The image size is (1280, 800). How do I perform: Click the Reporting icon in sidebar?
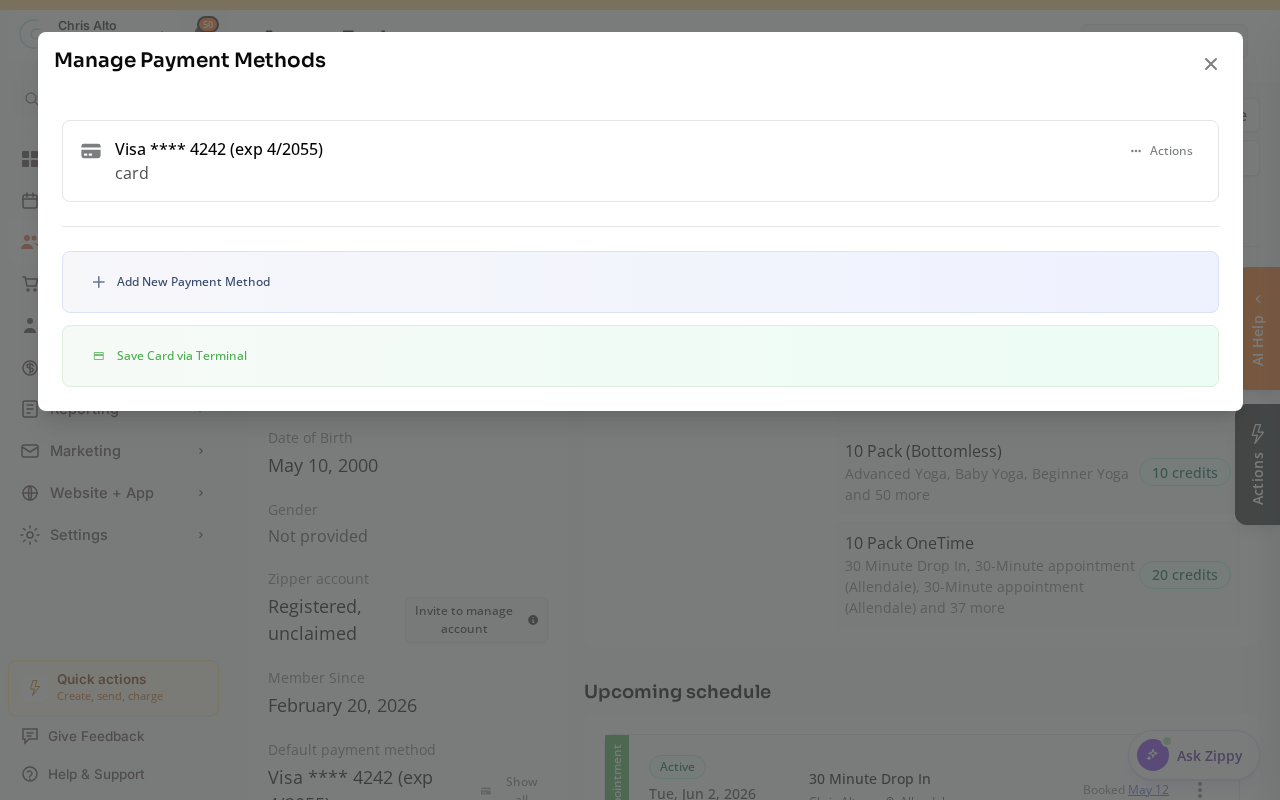click(30, 409)
